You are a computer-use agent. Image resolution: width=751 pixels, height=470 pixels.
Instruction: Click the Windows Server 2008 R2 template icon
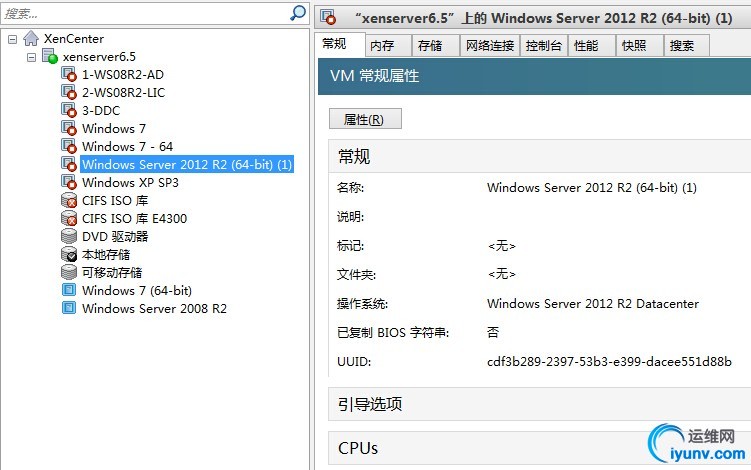[69, 308]
